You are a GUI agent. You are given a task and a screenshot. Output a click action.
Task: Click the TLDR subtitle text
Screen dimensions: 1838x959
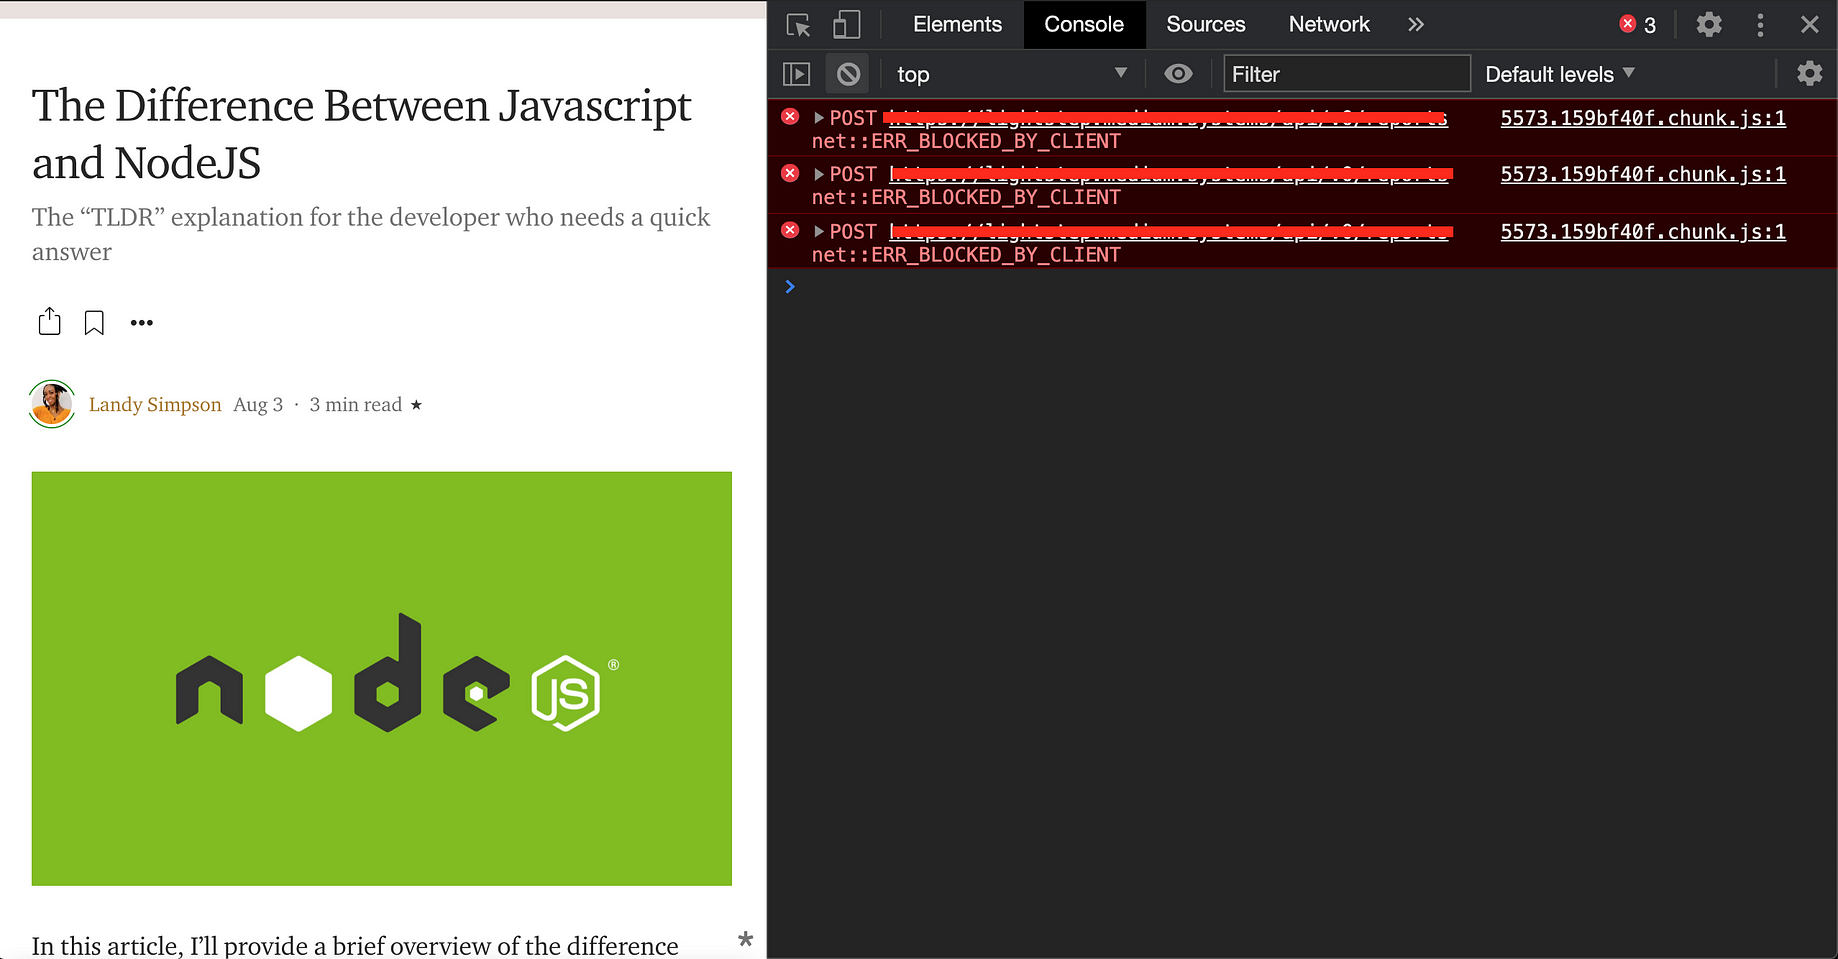click(x=371, y=234)
